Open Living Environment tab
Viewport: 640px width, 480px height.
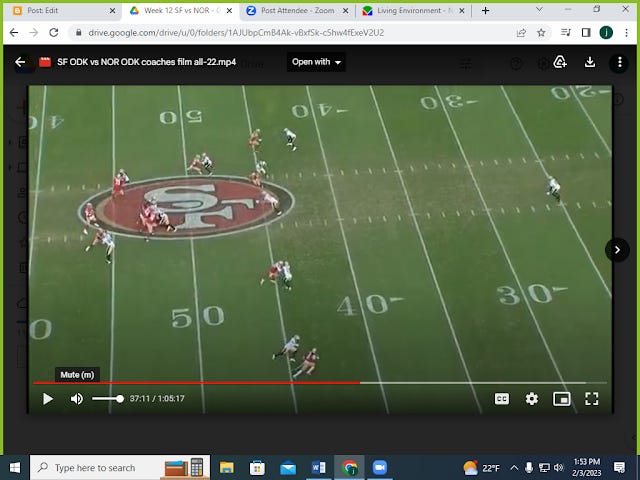pos(414,11)
